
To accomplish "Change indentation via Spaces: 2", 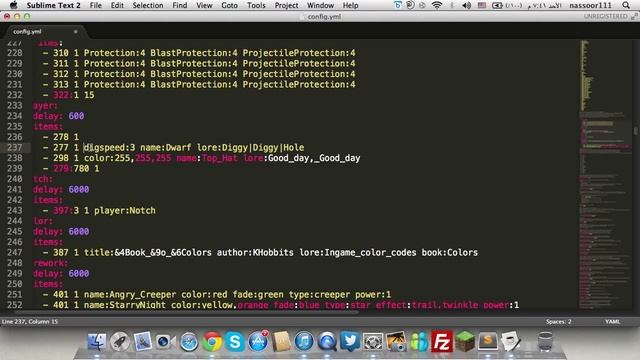I will click(x=558, y=322).
